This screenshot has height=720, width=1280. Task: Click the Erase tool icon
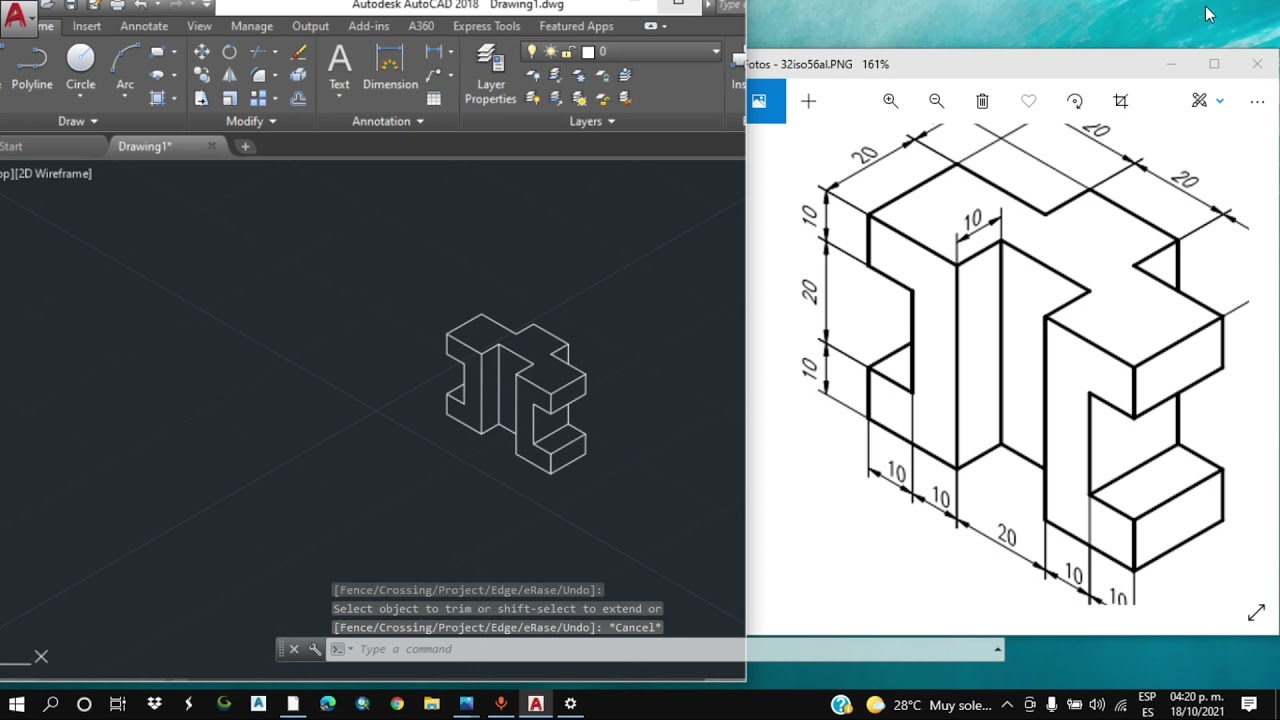[298, 52]
